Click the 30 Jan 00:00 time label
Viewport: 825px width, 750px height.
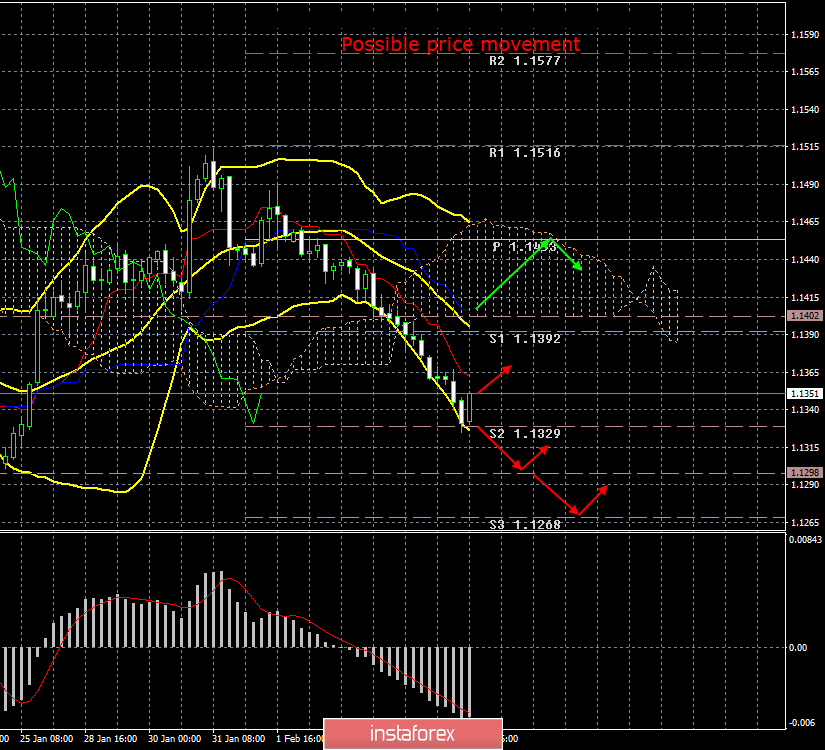tap(175, 739)
